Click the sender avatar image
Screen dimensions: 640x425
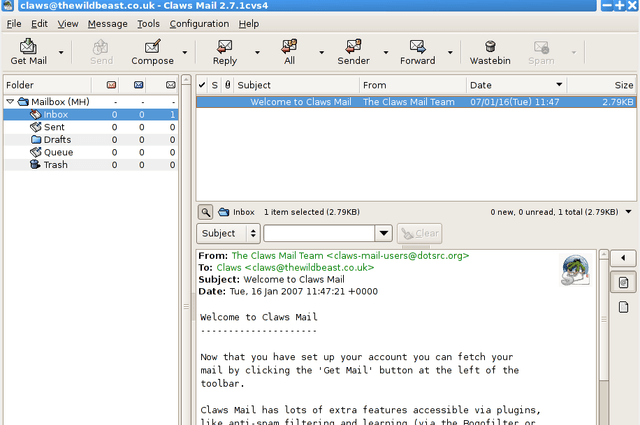(x=575, y=270)
